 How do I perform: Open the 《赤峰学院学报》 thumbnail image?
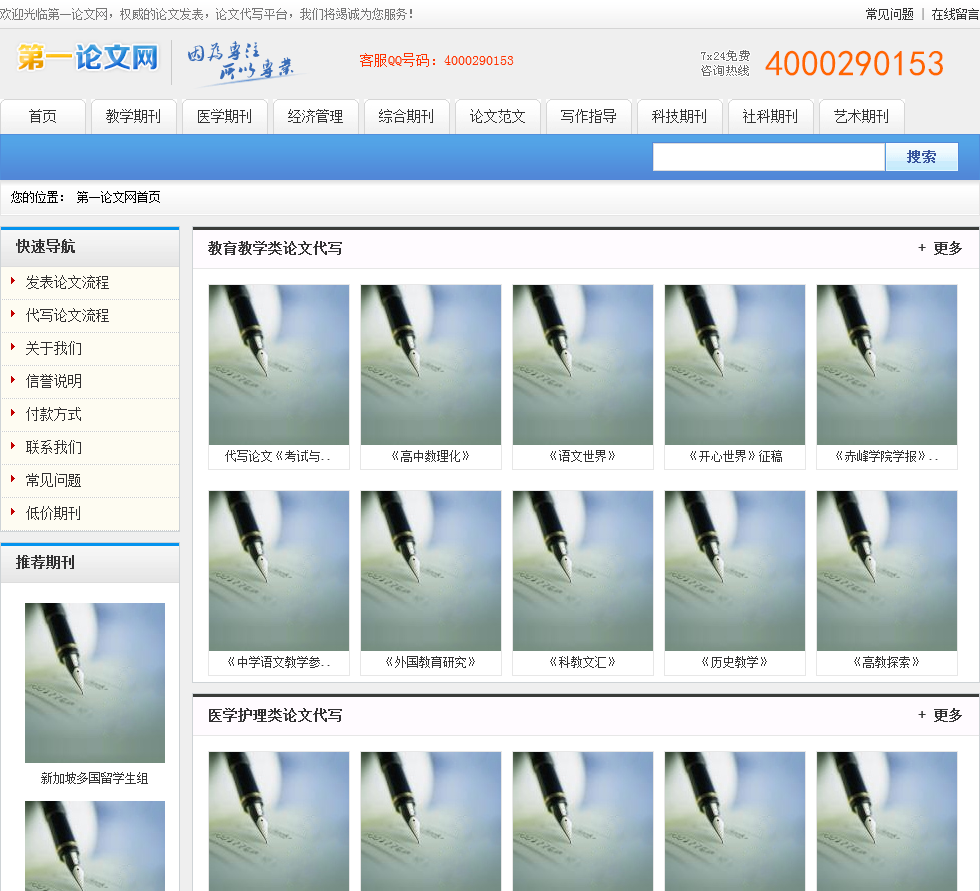click(887, 365)
